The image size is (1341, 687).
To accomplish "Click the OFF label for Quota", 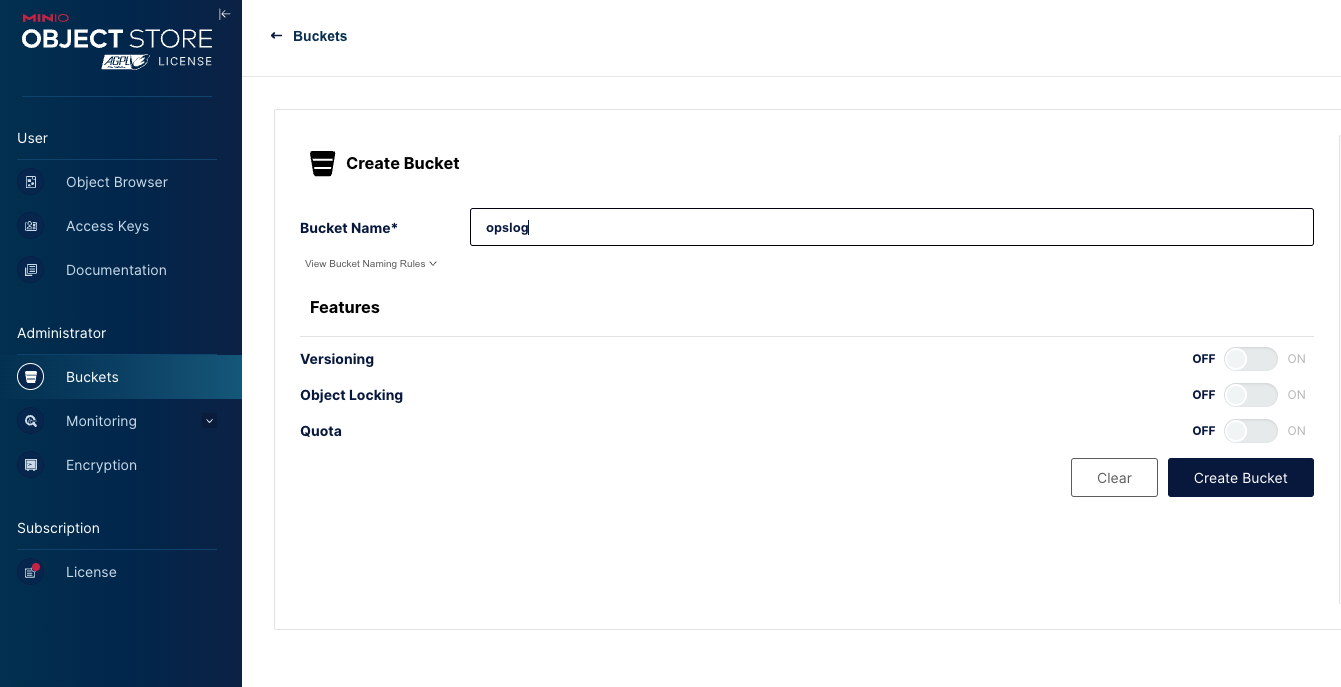I will (1204, 431).
